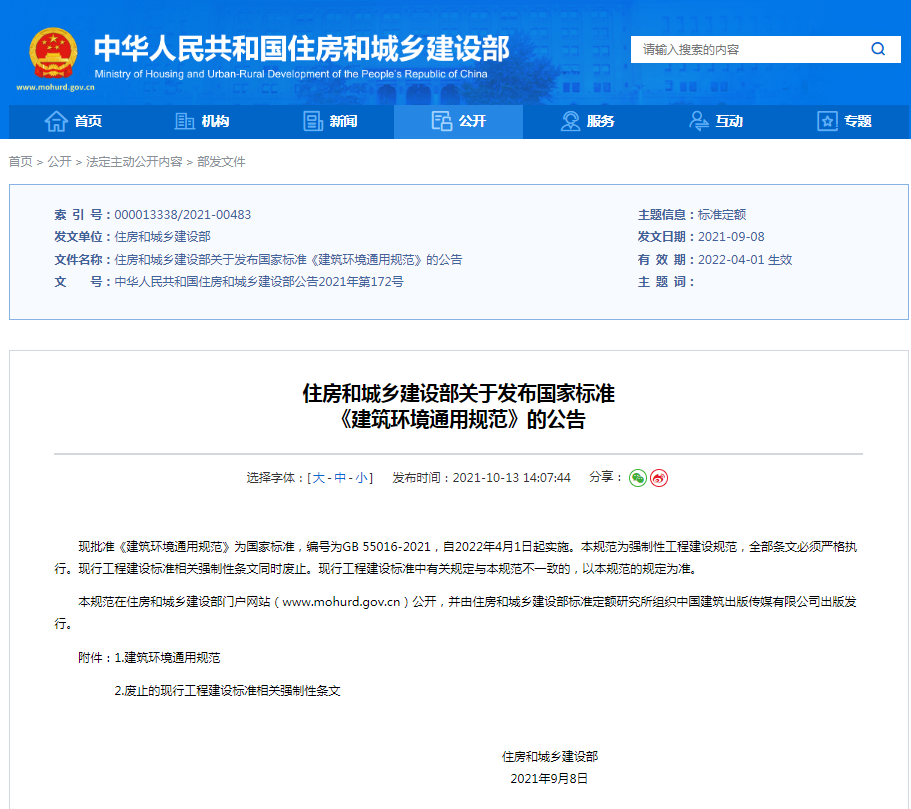Click the newspaper icon for 新闻

[313, 121]
